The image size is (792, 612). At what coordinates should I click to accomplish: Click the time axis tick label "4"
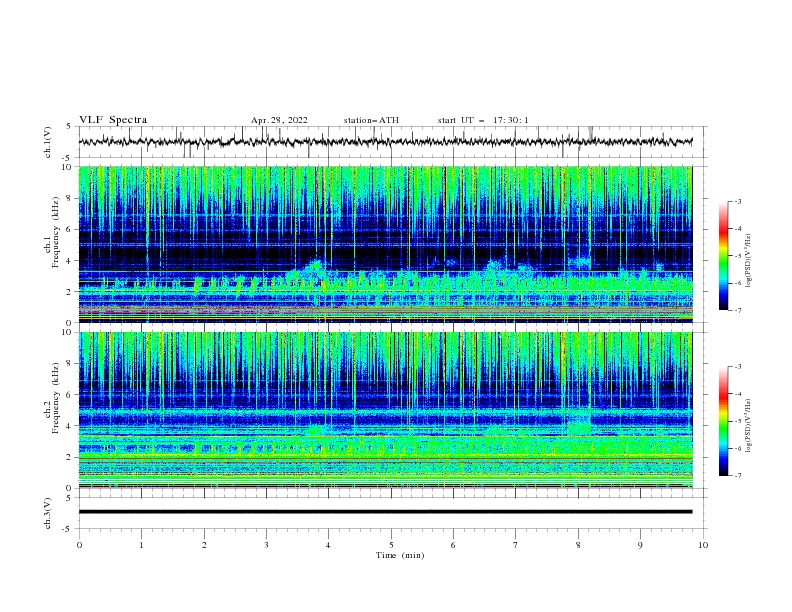coord(328,545)
